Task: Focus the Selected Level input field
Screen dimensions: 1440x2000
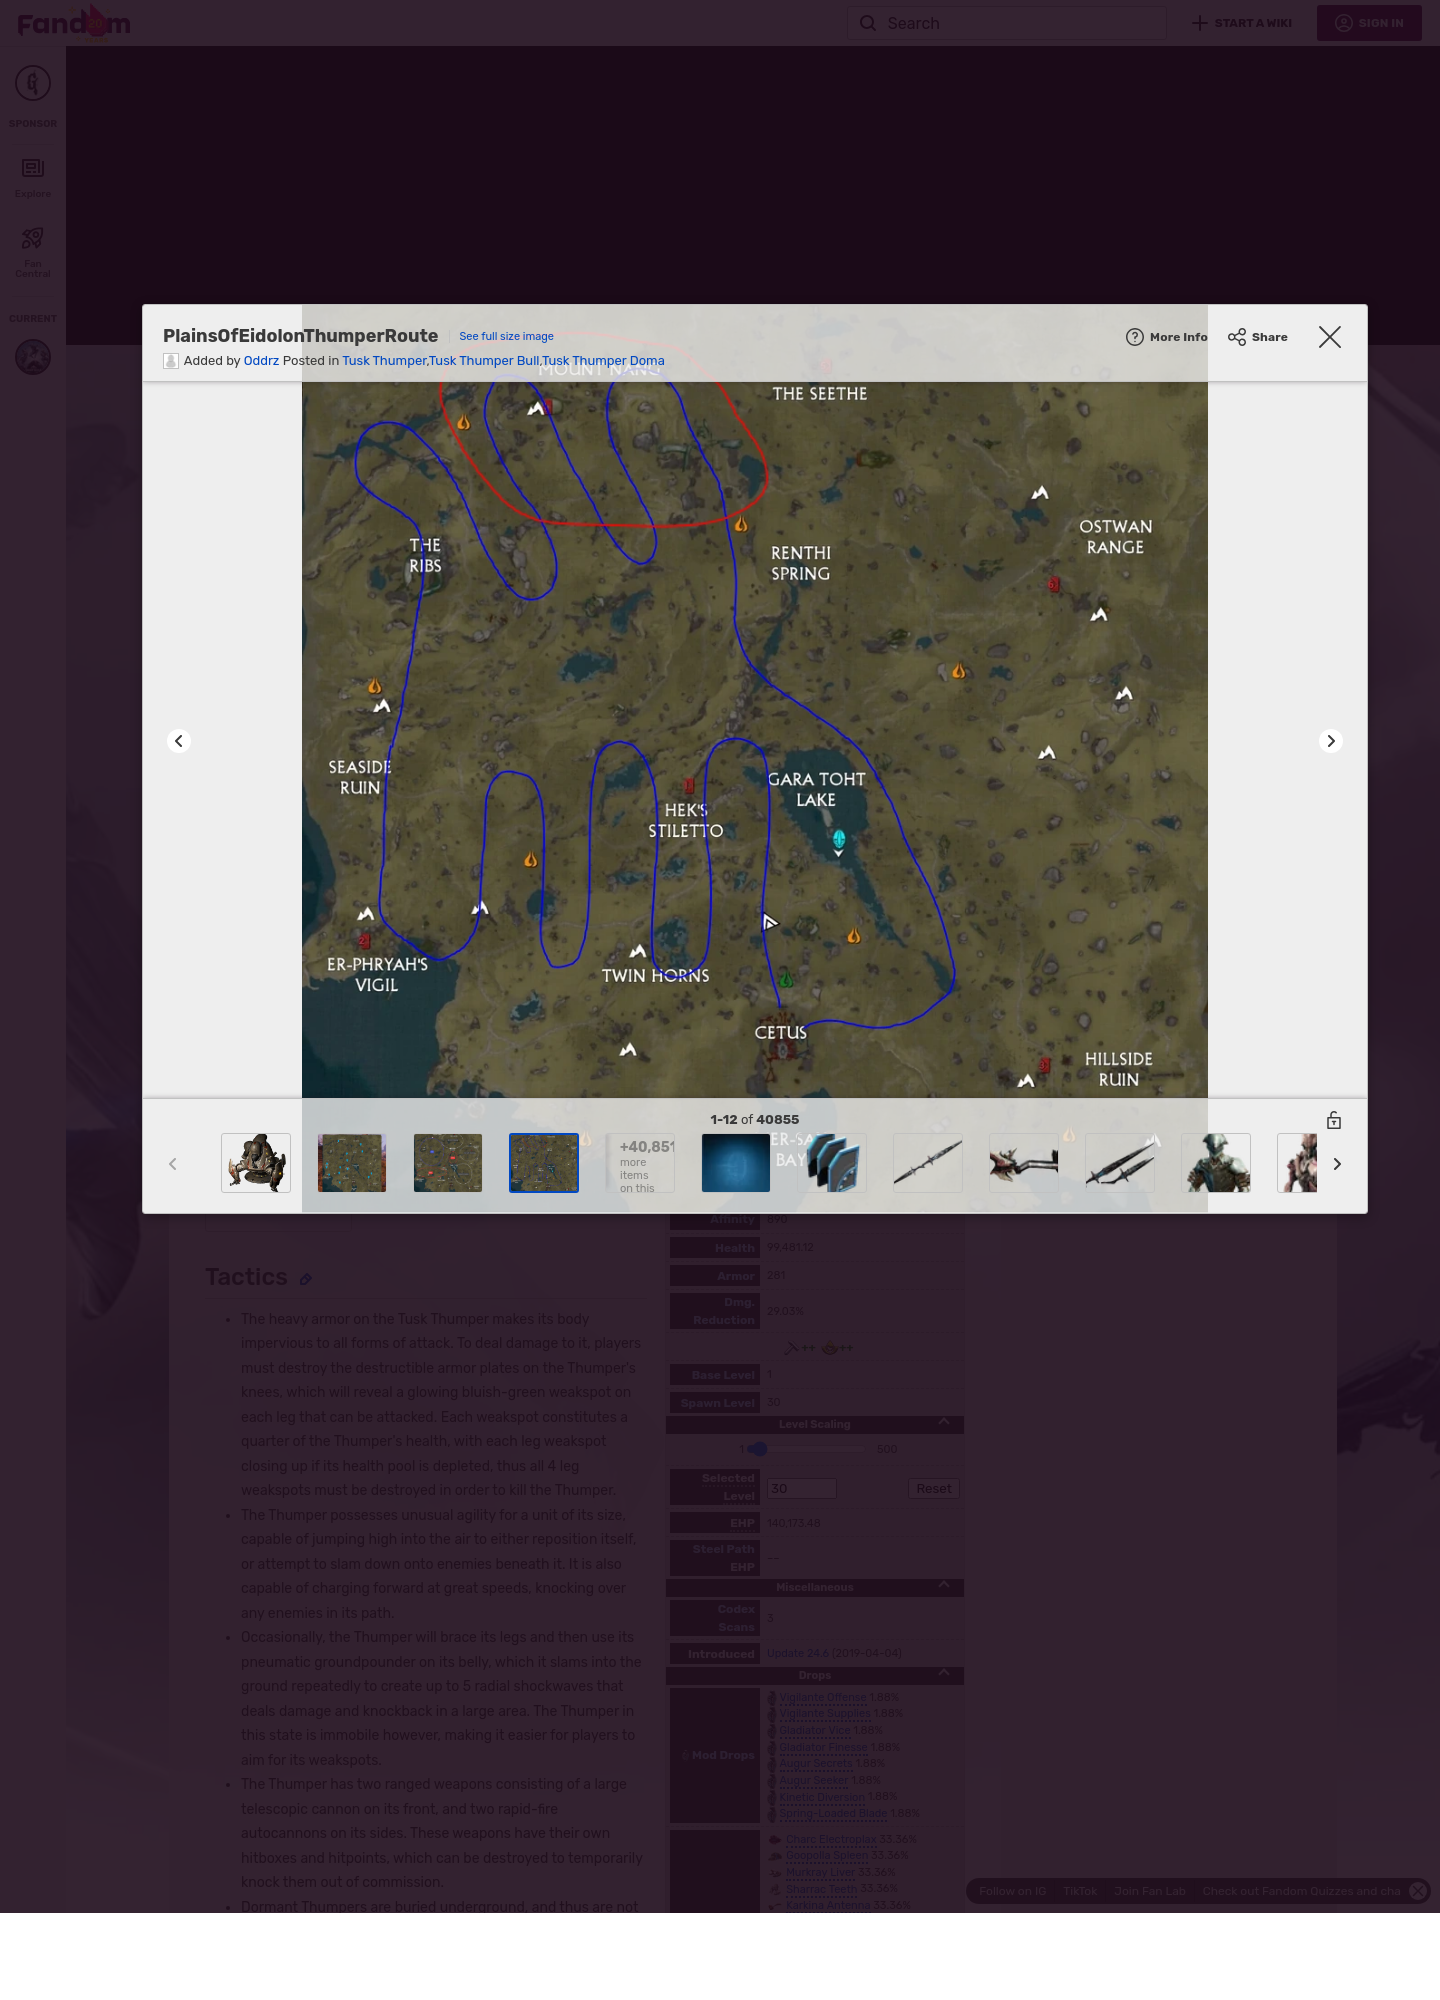Action: click(x=801, y=1489)
